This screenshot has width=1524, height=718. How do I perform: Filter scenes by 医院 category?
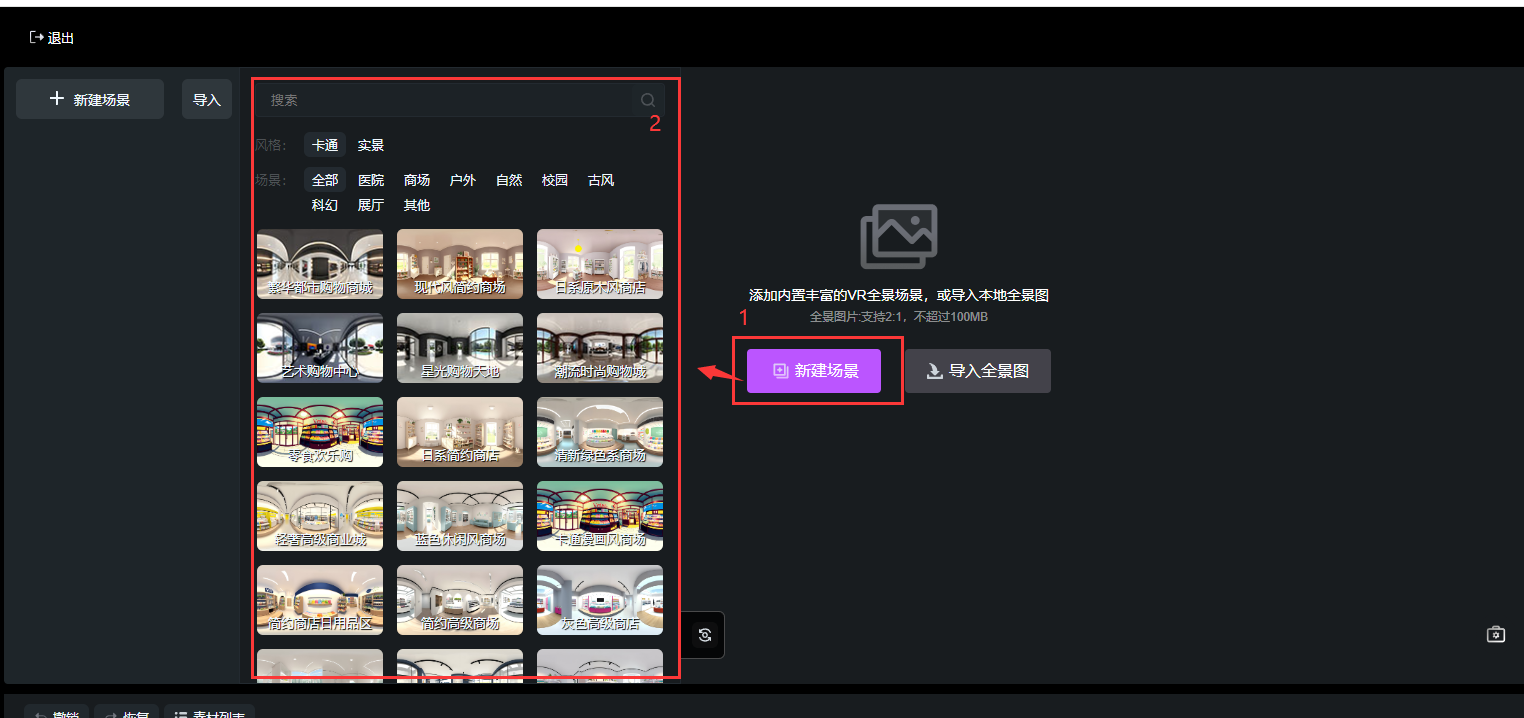coord(371,180)
